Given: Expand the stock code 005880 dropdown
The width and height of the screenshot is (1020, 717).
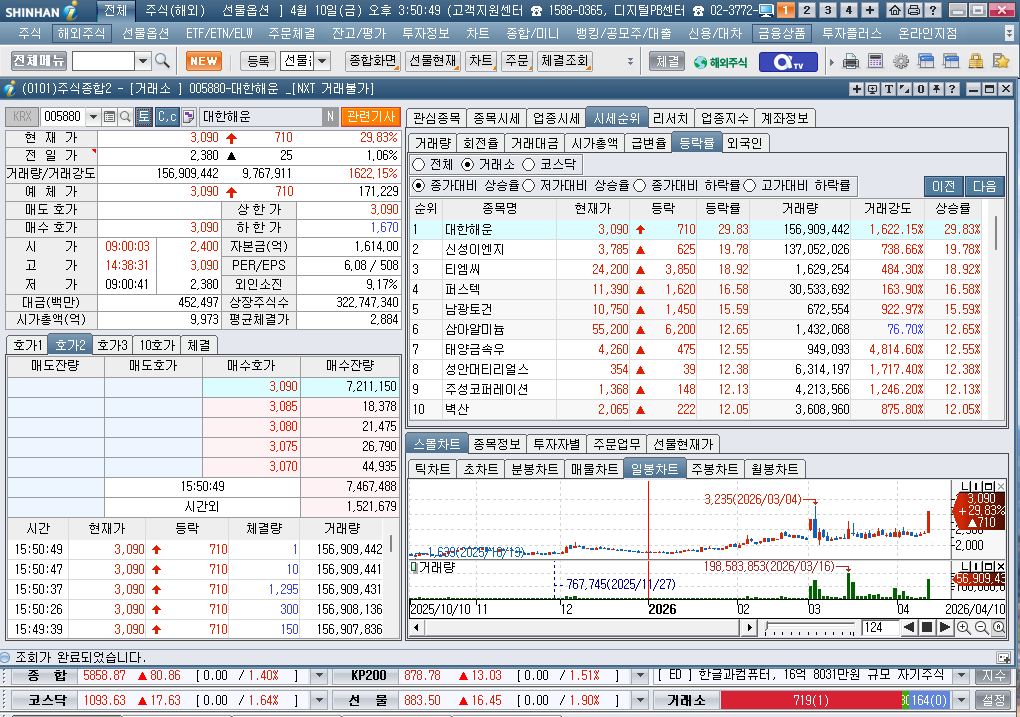Looking at the screenshot, I should (x=93, y=116).
